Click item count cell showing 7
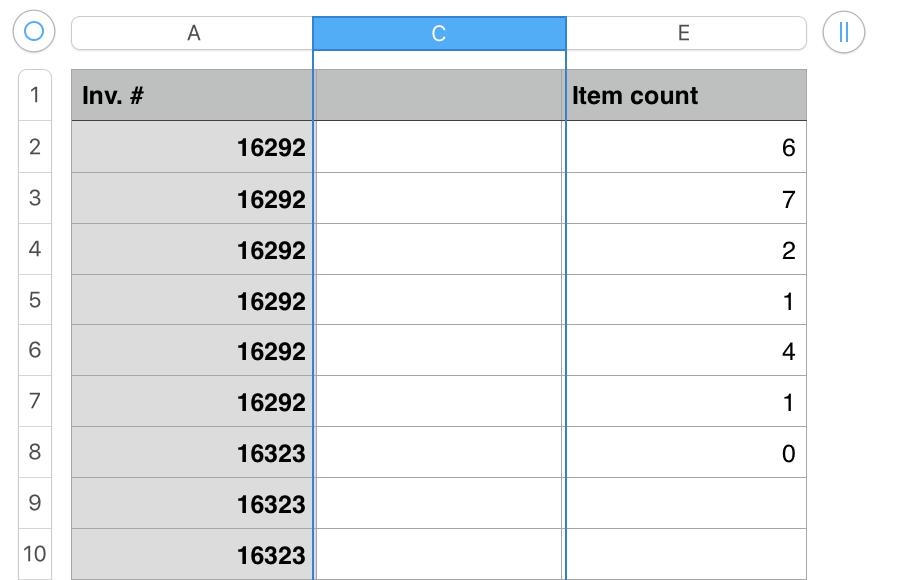 (686, 199)
